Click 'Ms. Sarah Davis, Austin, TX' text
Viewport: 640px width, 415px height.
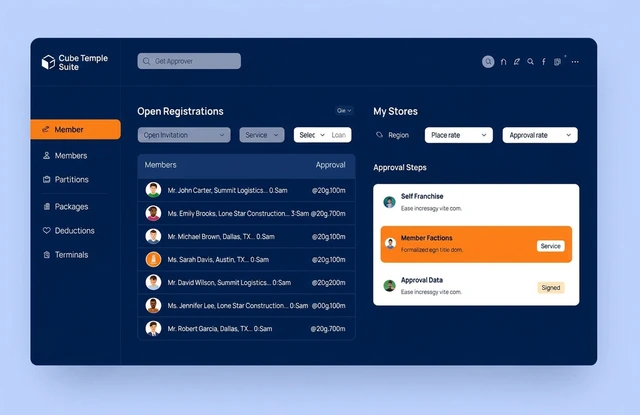206,260
